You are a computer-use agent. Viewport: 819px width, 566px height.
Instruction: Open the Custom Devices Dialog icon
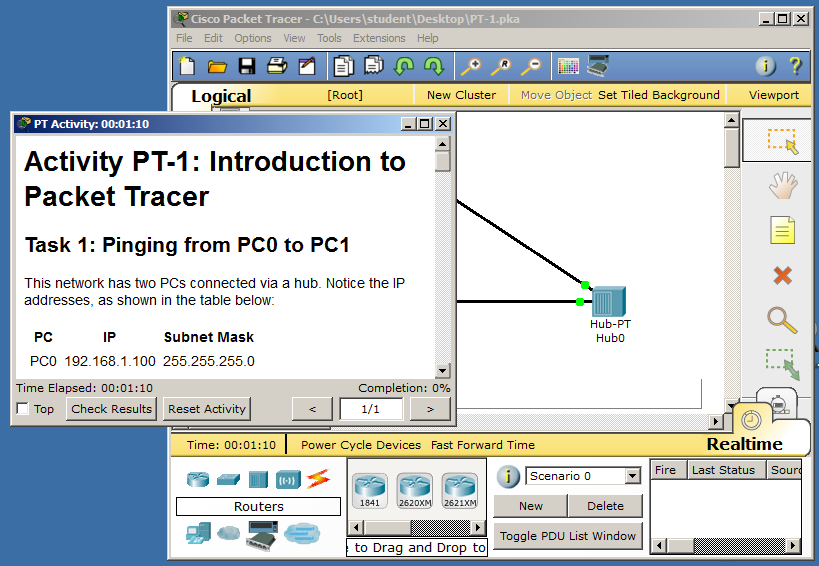coord(598,66)
